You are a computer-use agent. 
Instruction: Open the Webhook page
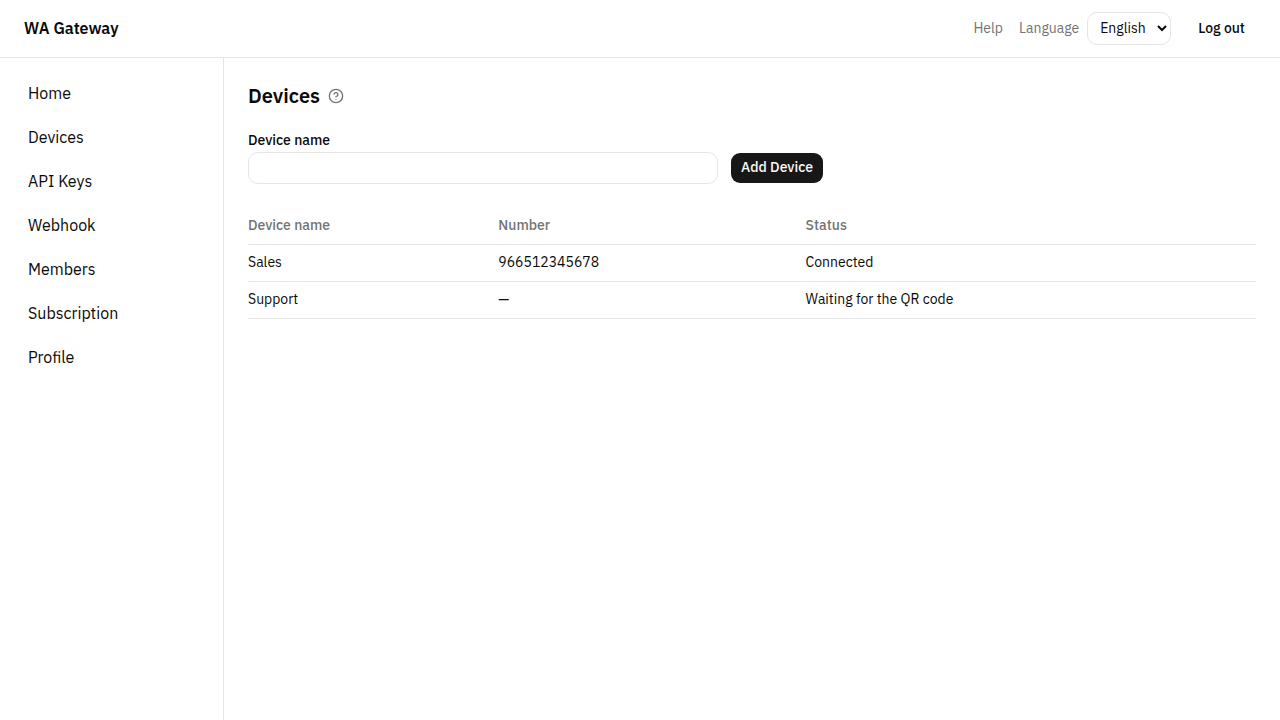tap(62, 225)
